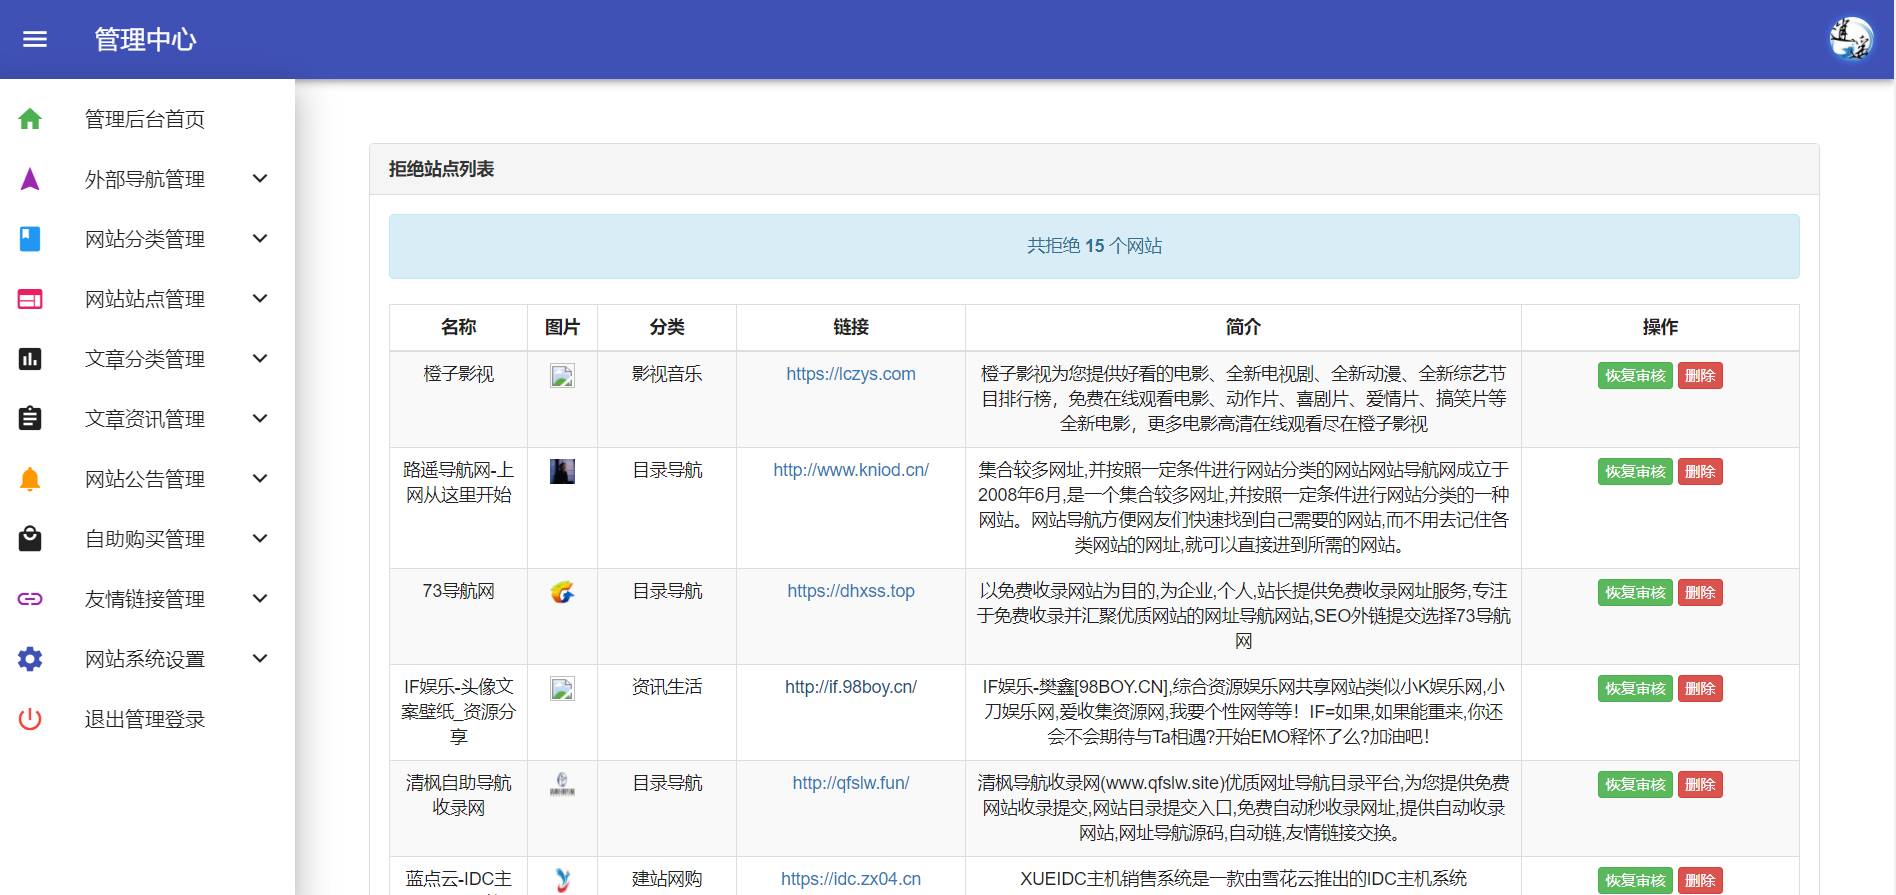The height and width of the screenshot is (895, 1896).
Task: Expand the 外部导航管理 chevron
Action: (x=260, y=179)
